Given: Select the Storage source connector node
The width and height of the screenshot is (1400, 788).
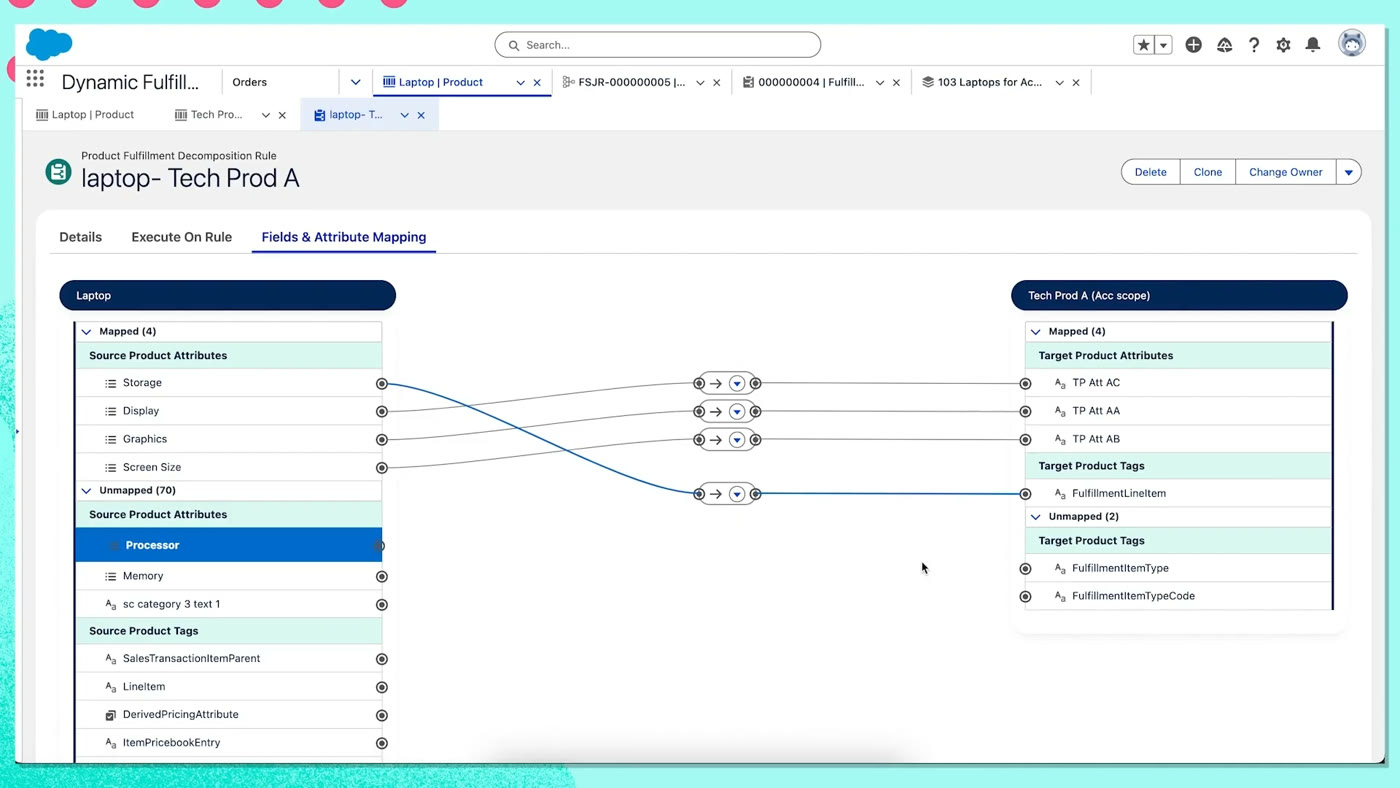Looking at the screenshot, I should [381, 384].
